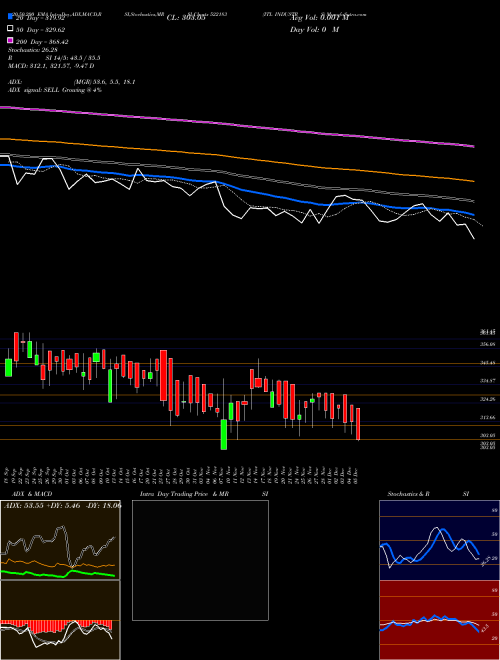Click the ADX/+DY/-DY readout in ADX panel
This screenshot has height=660, width=500.
(62, 506)
